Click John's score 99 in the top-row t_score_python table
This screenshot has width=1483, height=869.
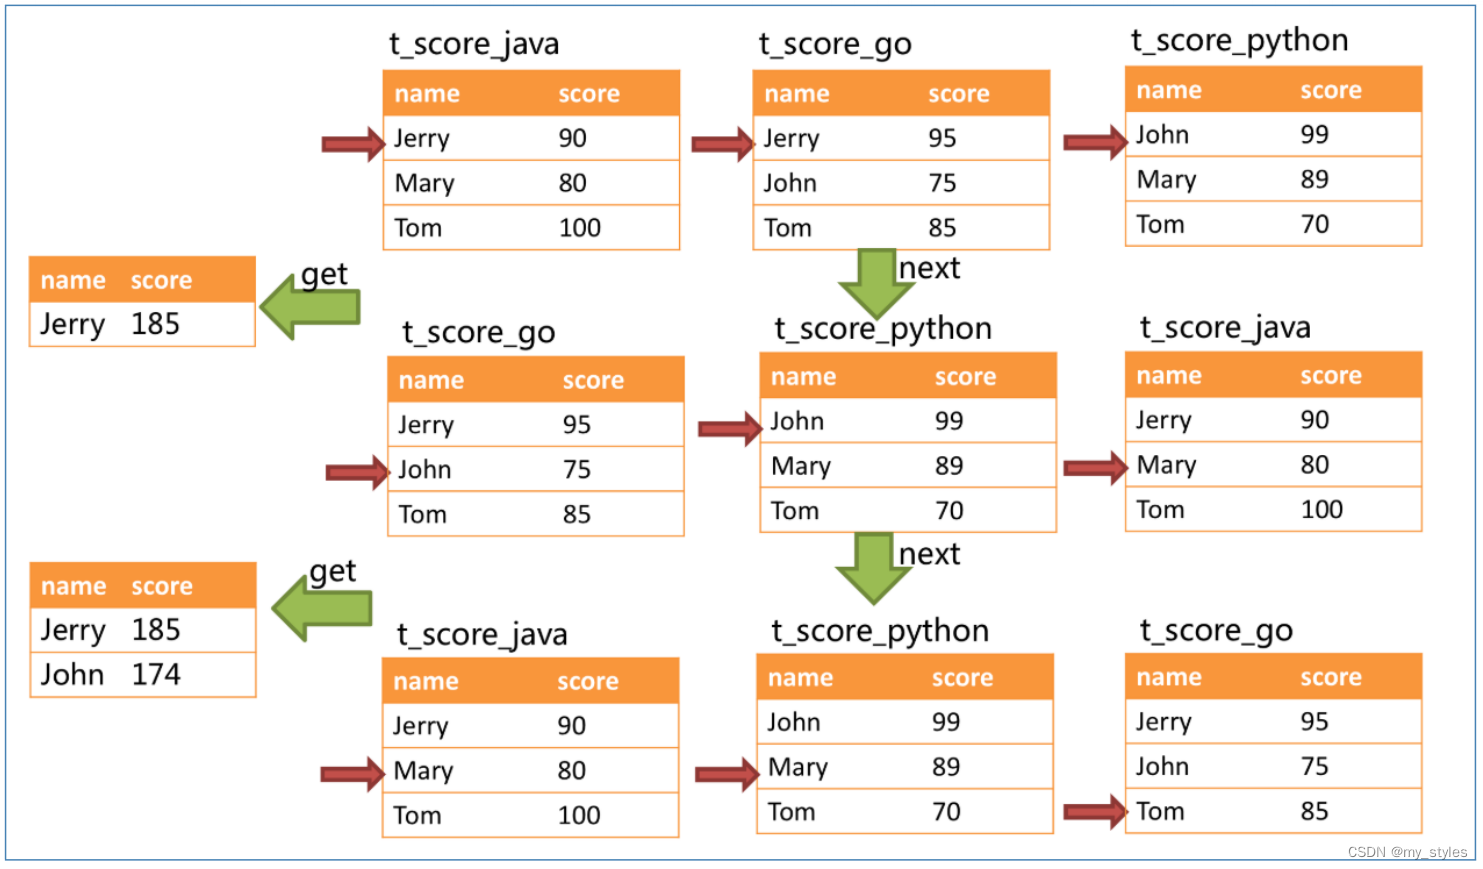coord(1314,135)
